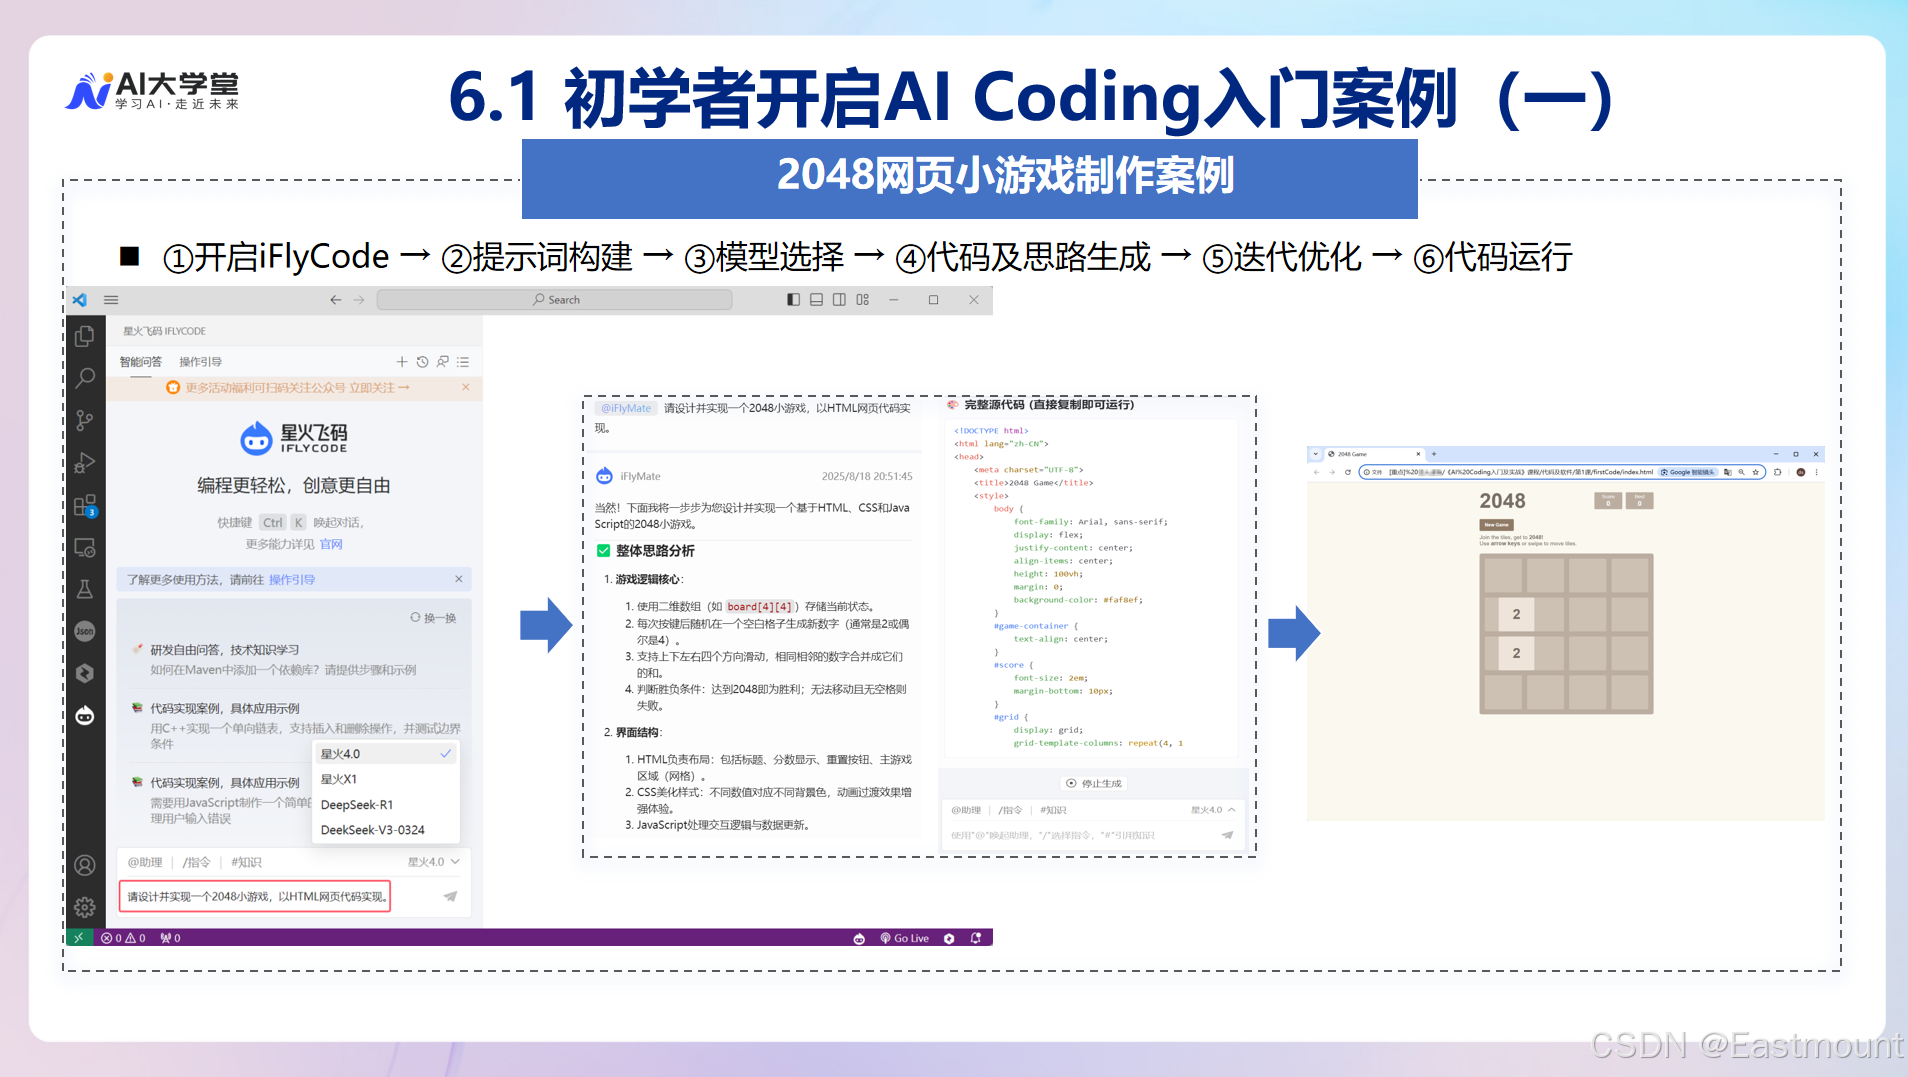Screen dimensions: 1908x1077
Task: Insert /指令 in the left chat input toolbar
Action: pos(197,862)
